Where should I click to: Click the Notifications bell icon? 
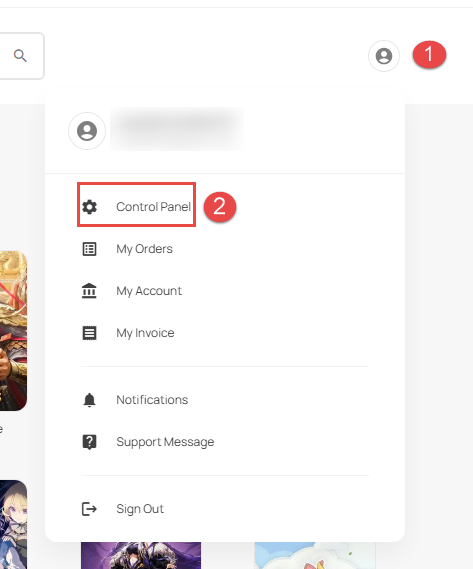[89, 400]
